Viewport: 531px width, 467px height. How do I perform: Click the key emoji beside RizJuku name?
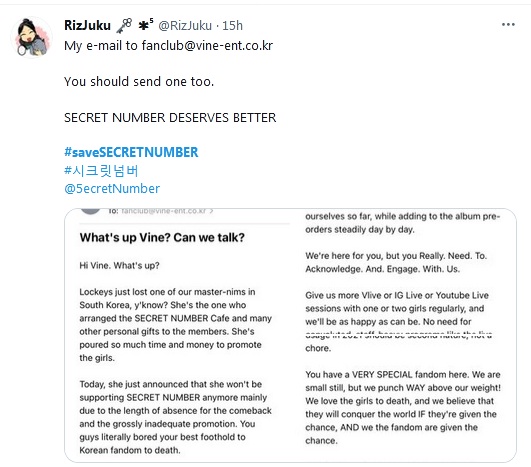point(124,25)
